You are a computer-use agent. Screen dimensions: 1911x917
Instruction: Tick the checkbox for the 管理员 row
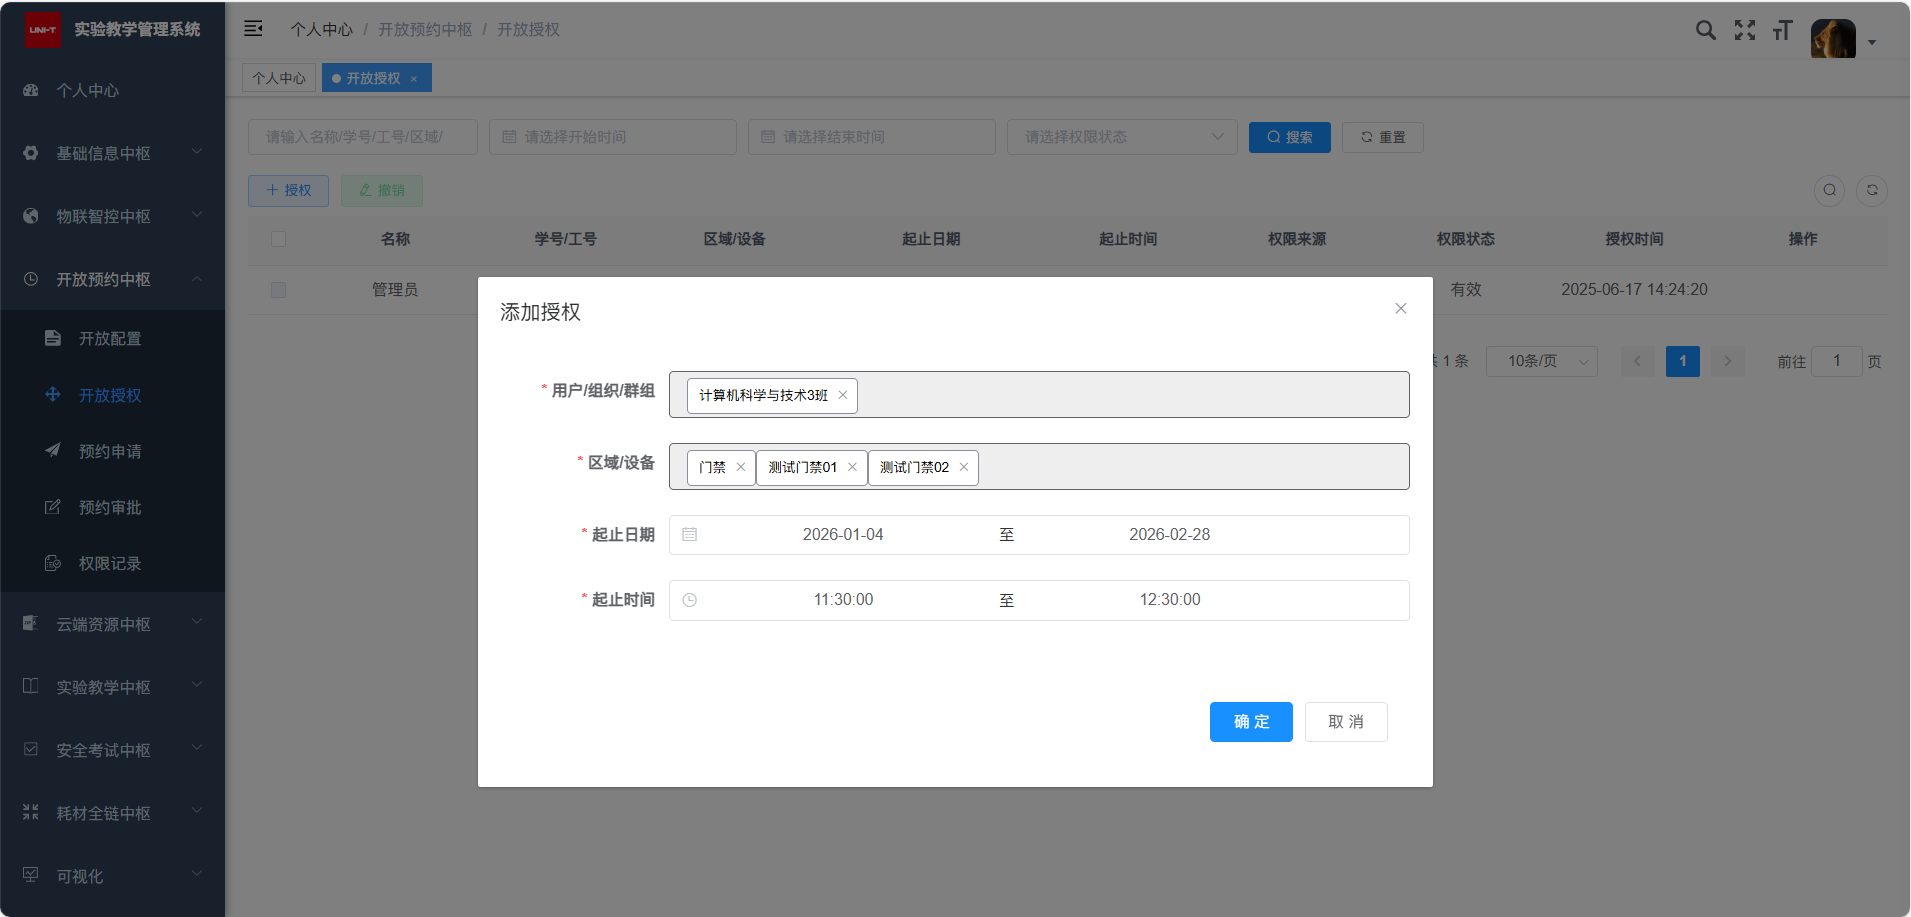278,290
